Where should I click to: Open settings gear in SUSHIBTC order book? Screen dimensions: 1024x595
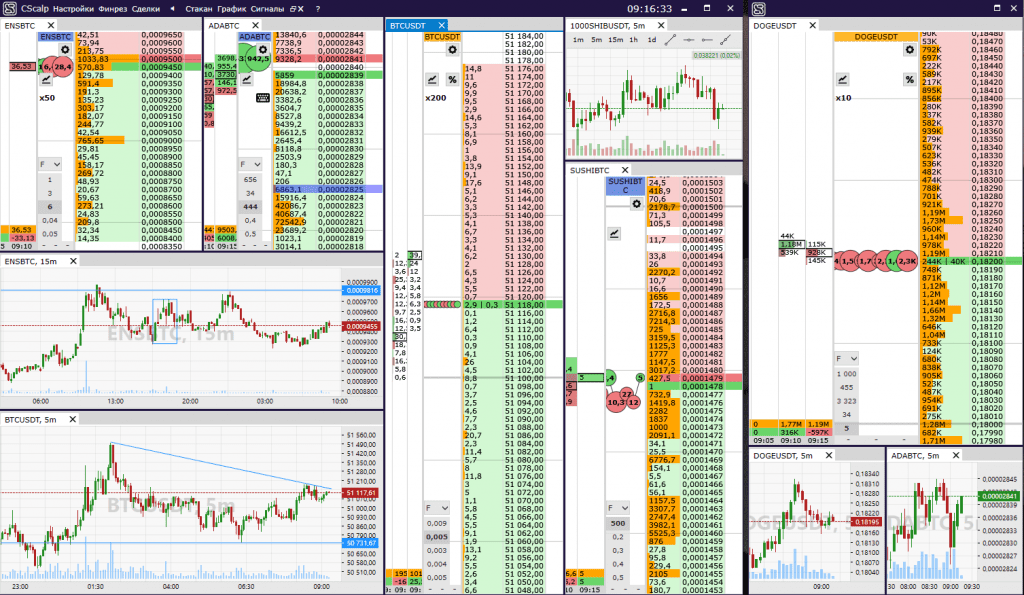click(636, 204)
